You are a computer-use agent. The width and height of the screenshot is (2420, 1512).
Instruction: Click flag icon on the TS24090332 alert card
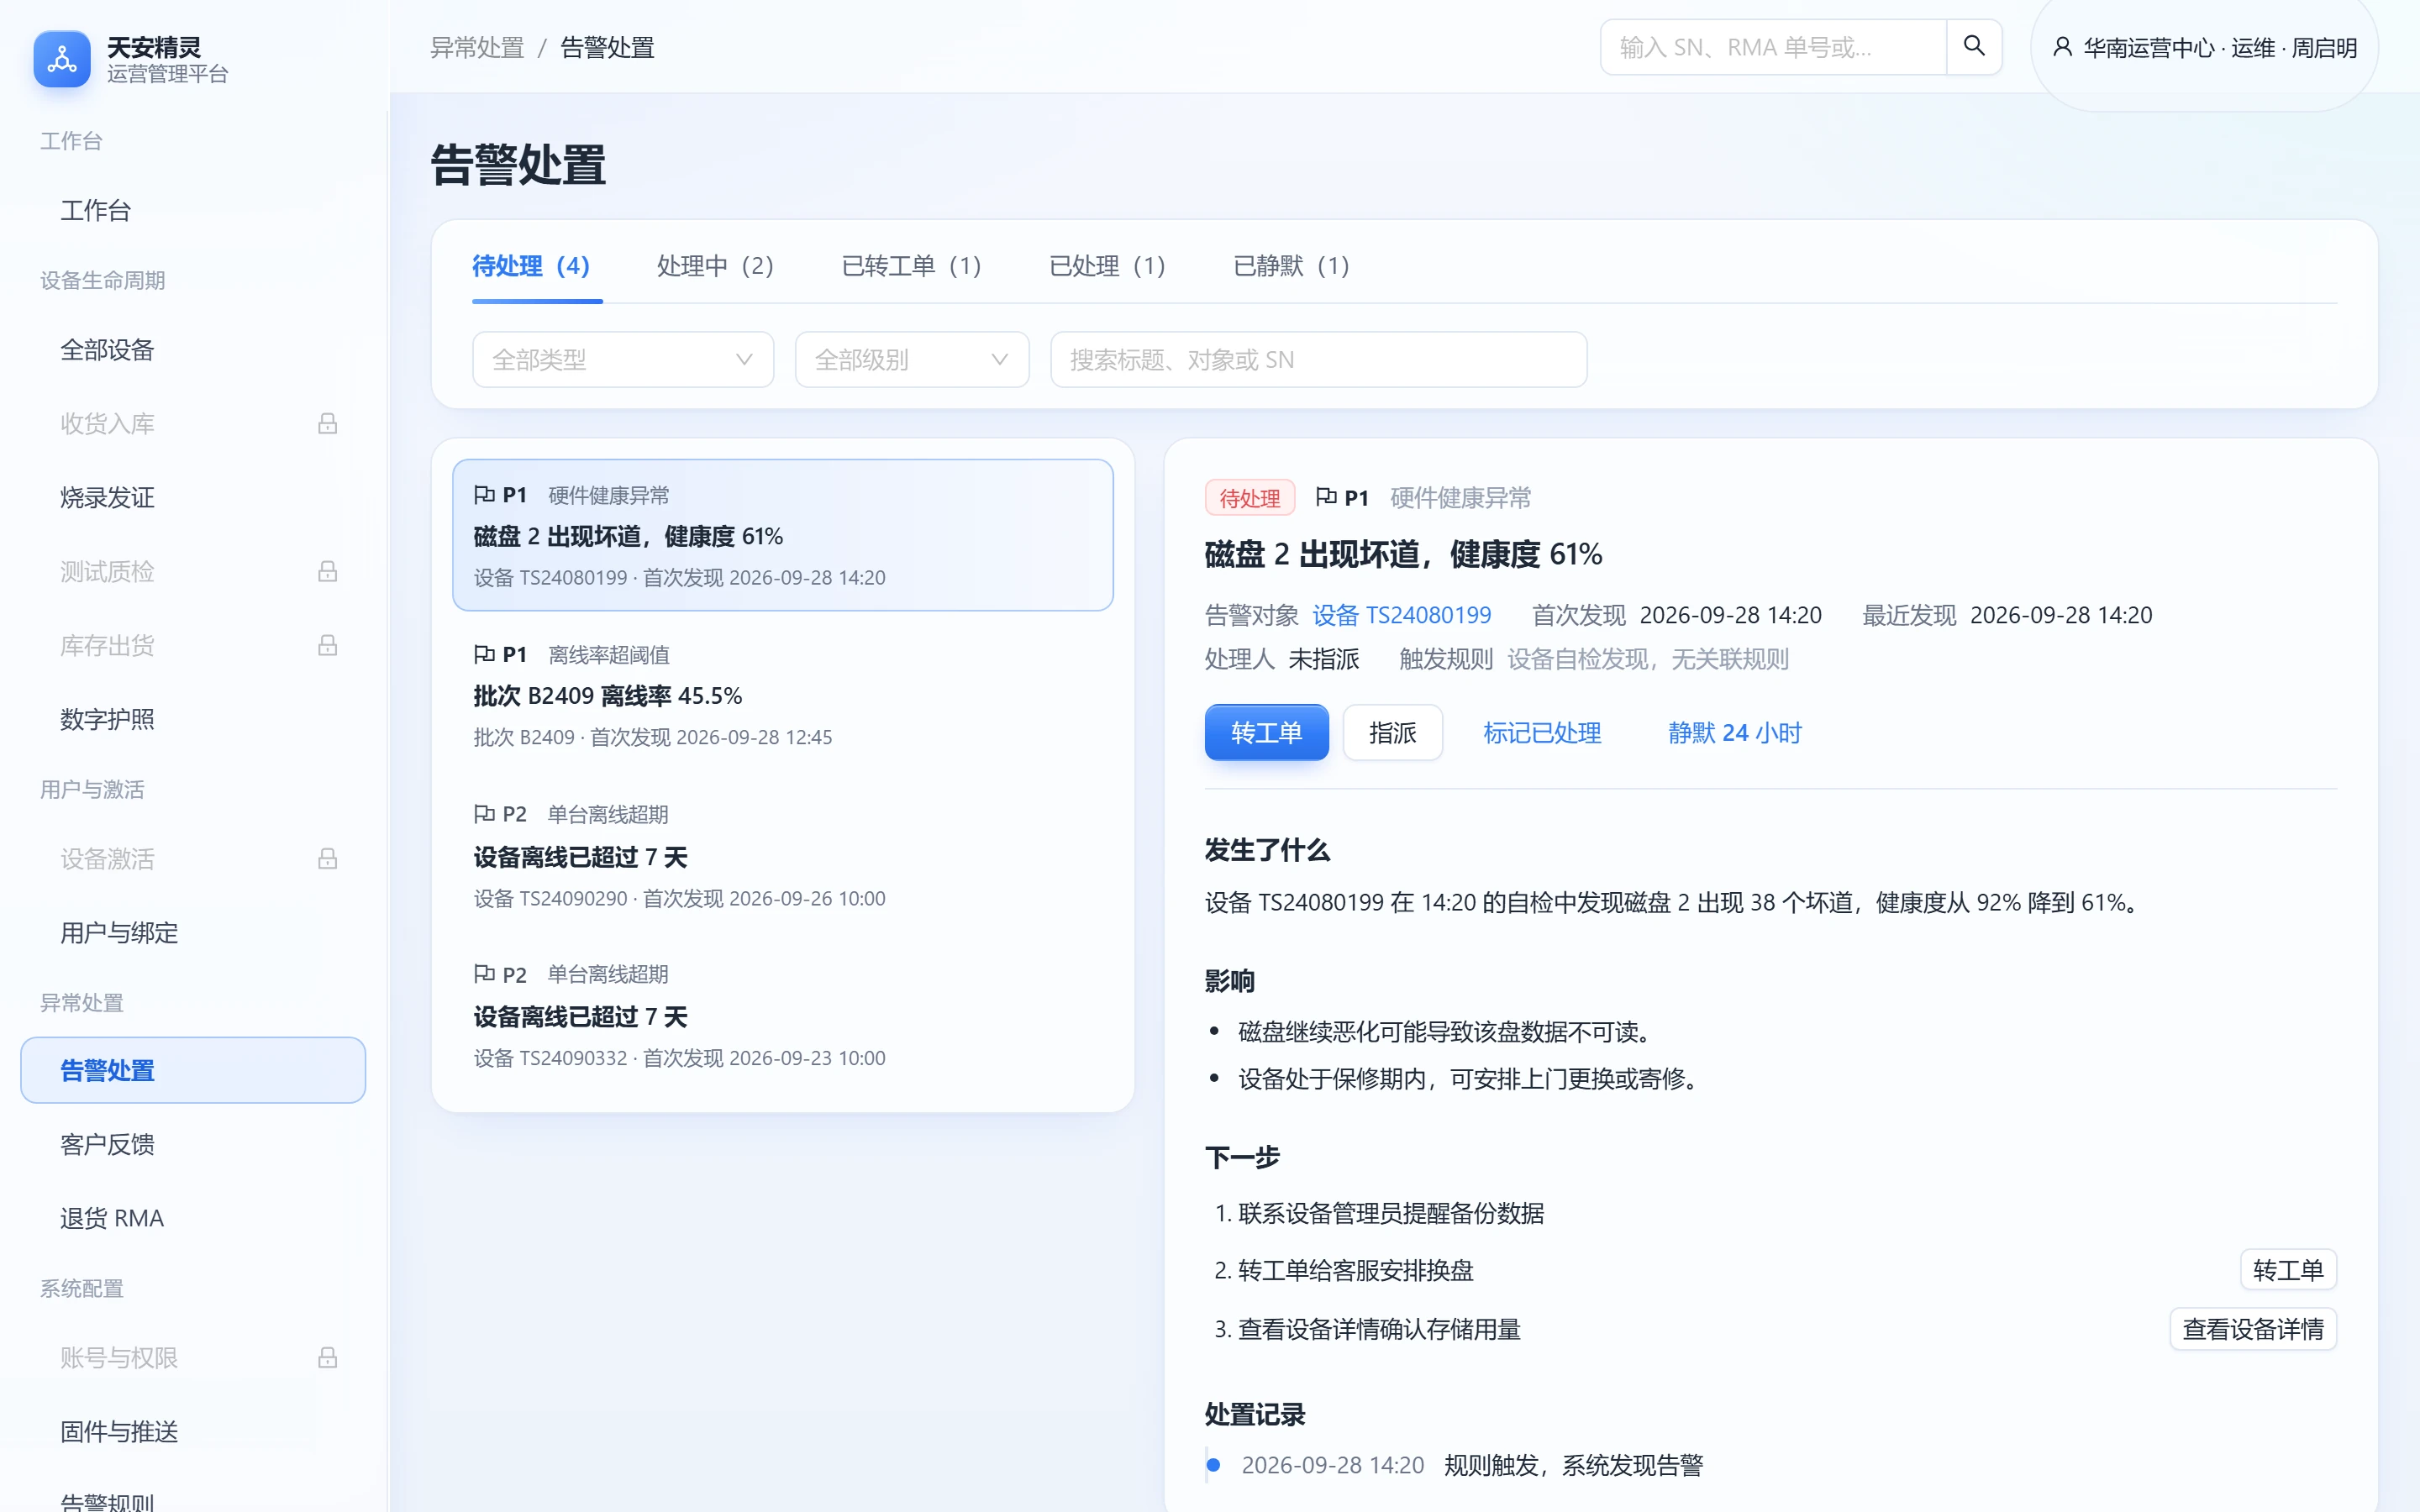[x=484, y=974]
